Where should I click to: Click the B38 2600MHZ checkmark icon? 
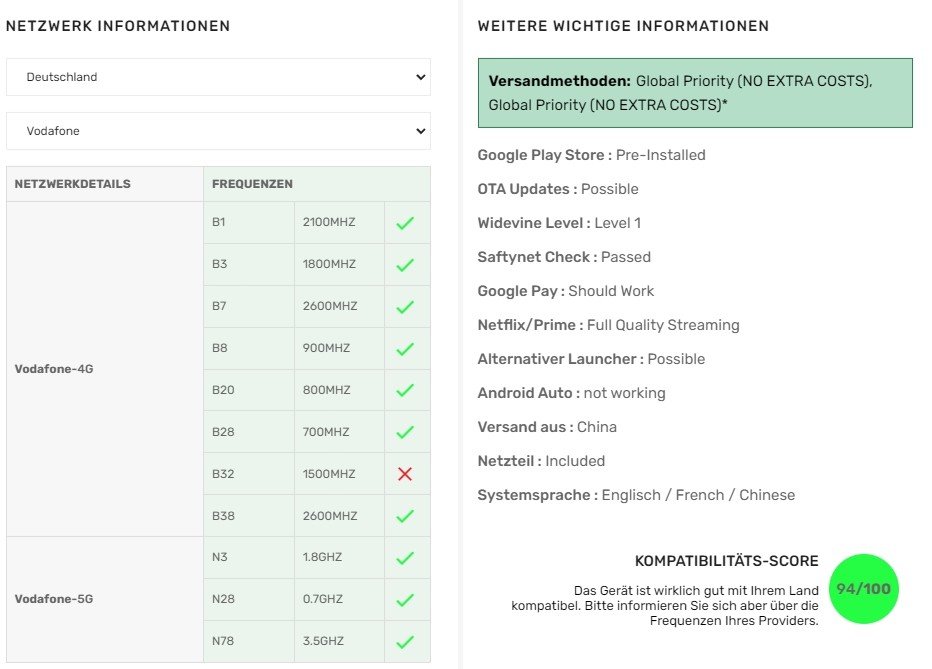click(405, 516)
